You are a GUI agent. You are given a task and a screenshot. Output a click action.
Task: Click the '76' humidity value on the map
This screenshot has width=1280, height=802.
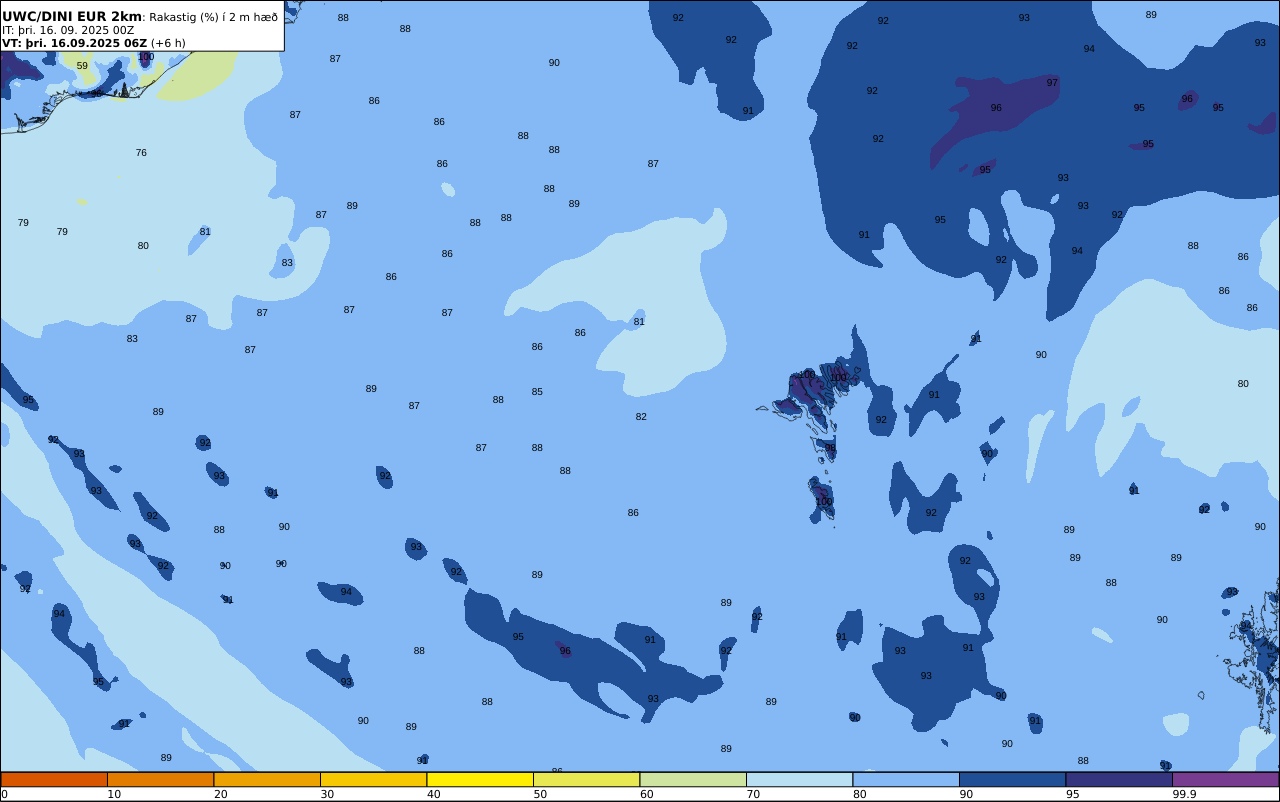[141, 153]
